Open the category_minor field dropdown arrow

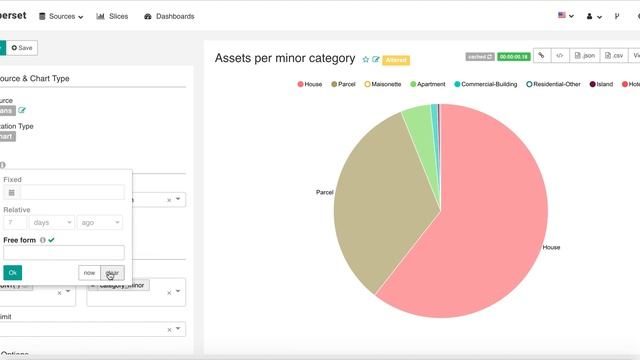point(178,291)
